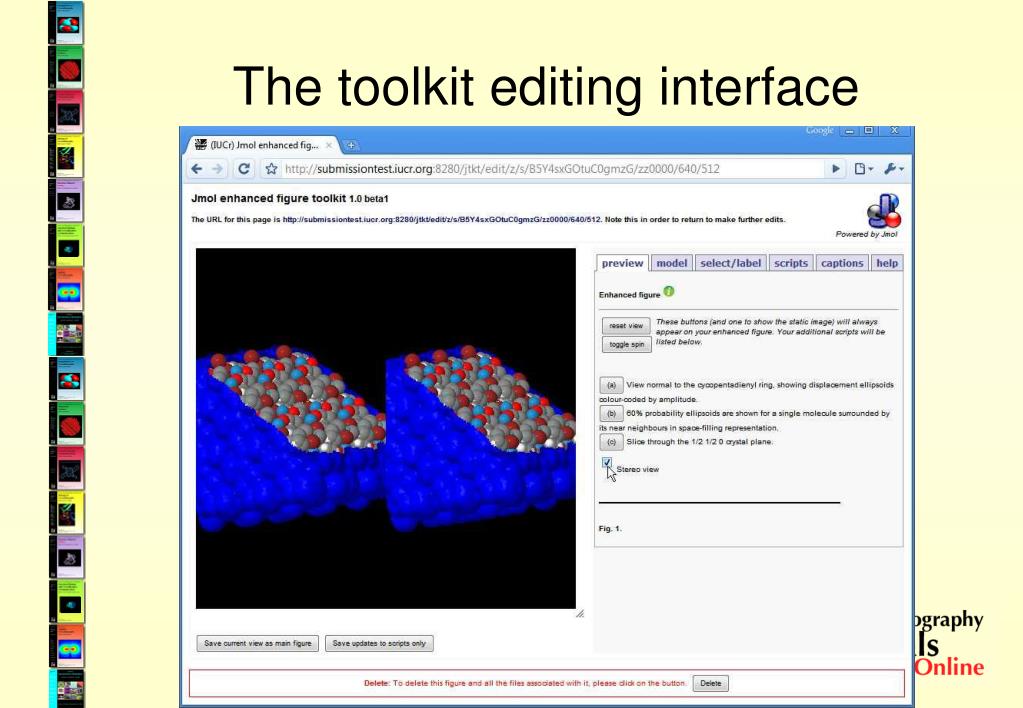Viewport: 1023px width, 708px height.
Task: Click the resize handle of Jmol viewer
Action: [580, 613]
